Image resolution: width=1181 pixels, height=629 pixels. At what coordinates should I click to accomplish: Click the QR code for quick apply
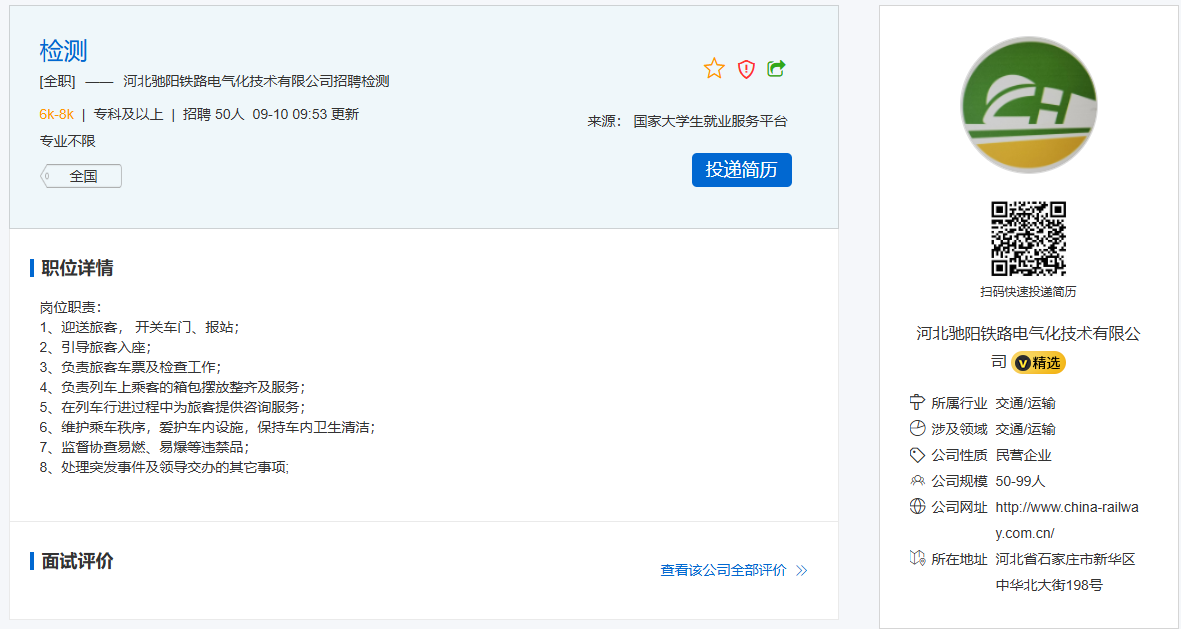tap(1028, 239)
